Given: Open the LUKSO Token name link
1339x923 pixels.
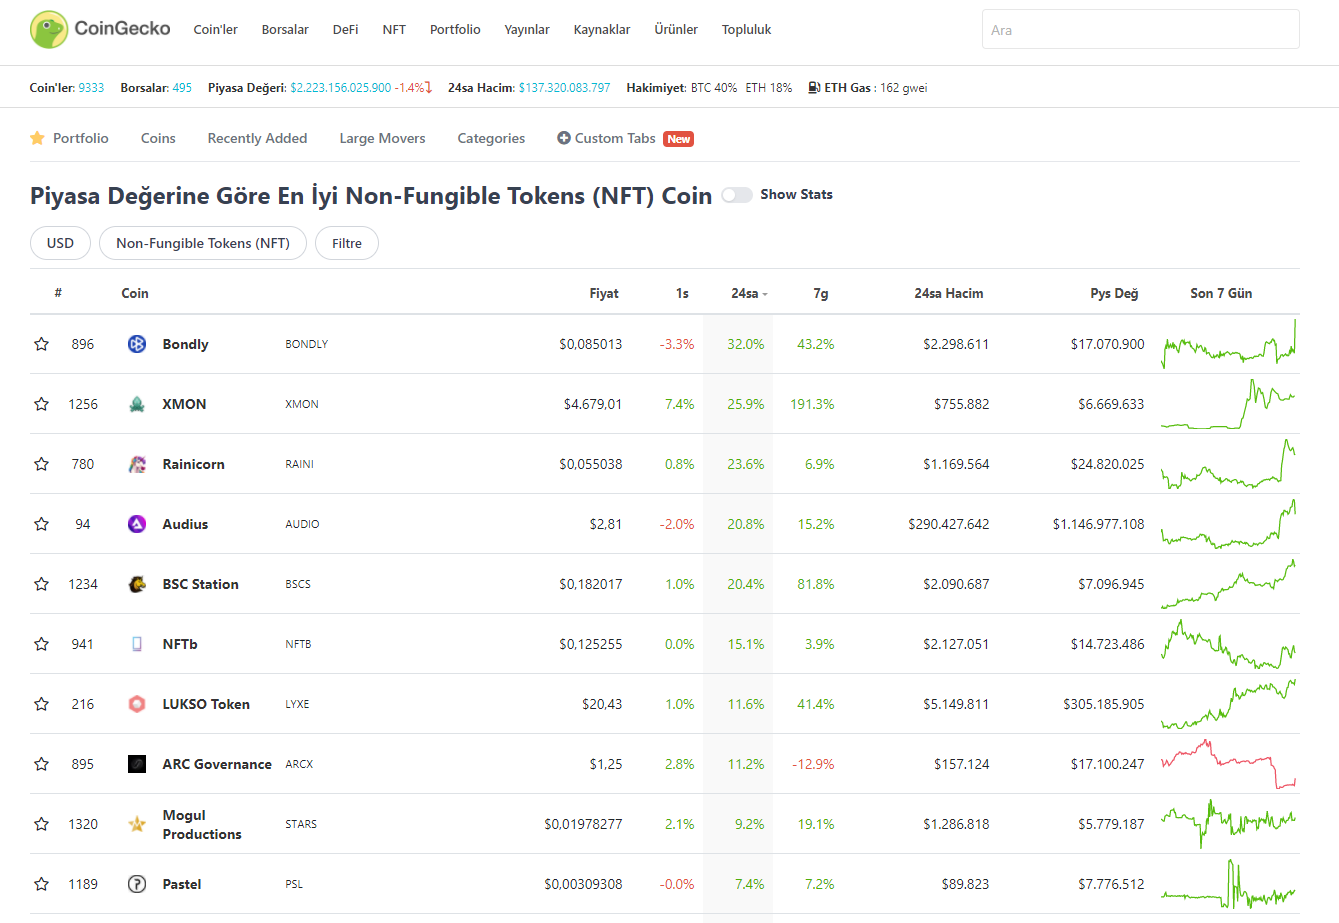Looking at the screenshot, I should tap(206, 704).
